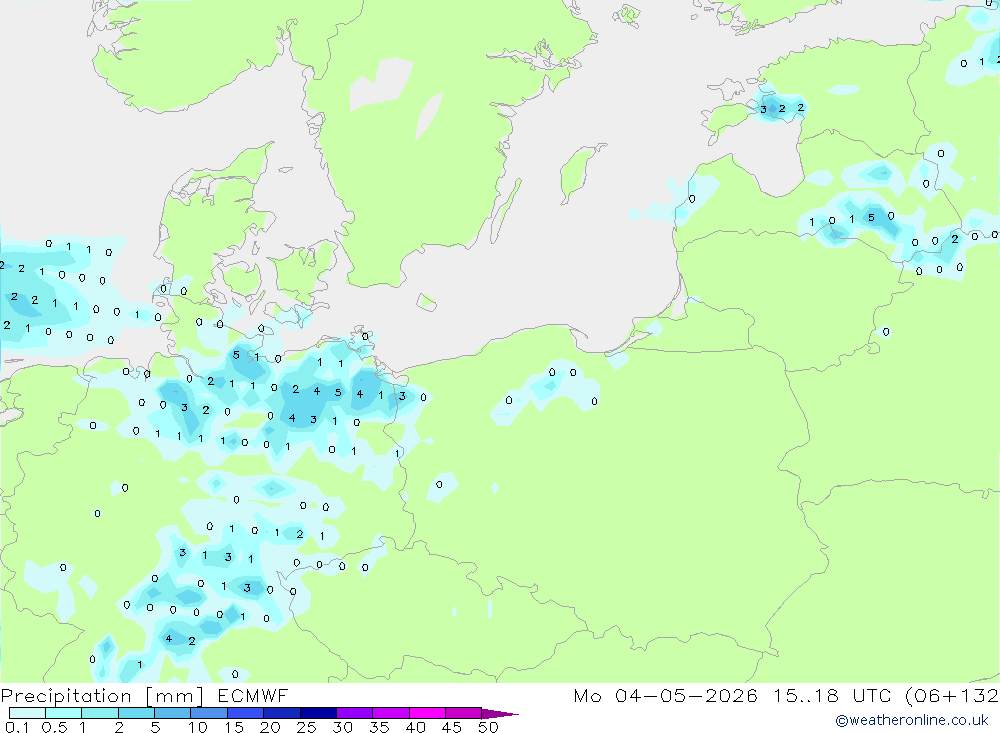Click the date 'Mo 04-05-2026'
Screen dimensions: 1000x733
[666, 695]
